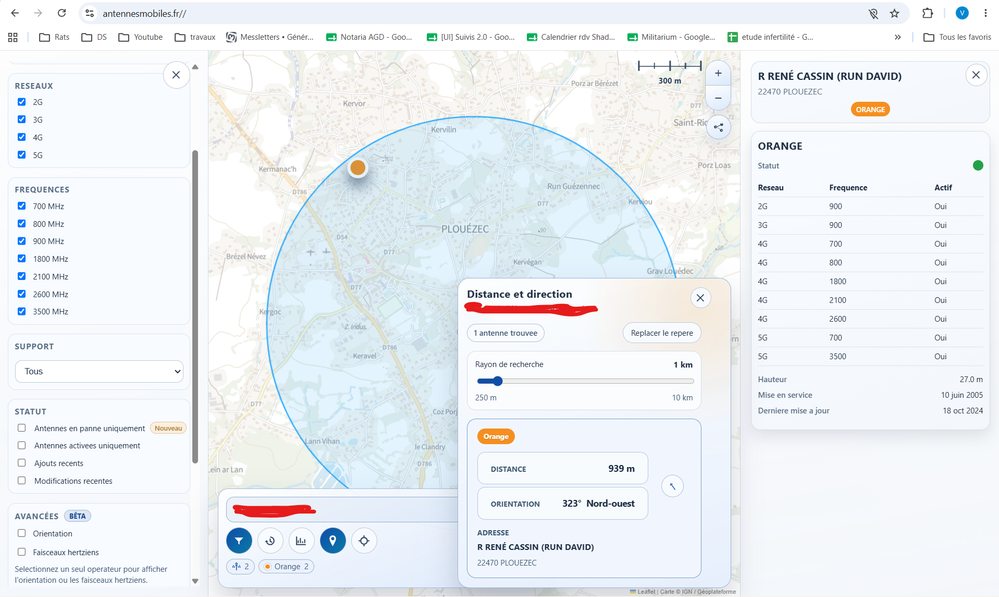
Task: Open the browser extensions puzzle icon
Action: pos(928,13)
